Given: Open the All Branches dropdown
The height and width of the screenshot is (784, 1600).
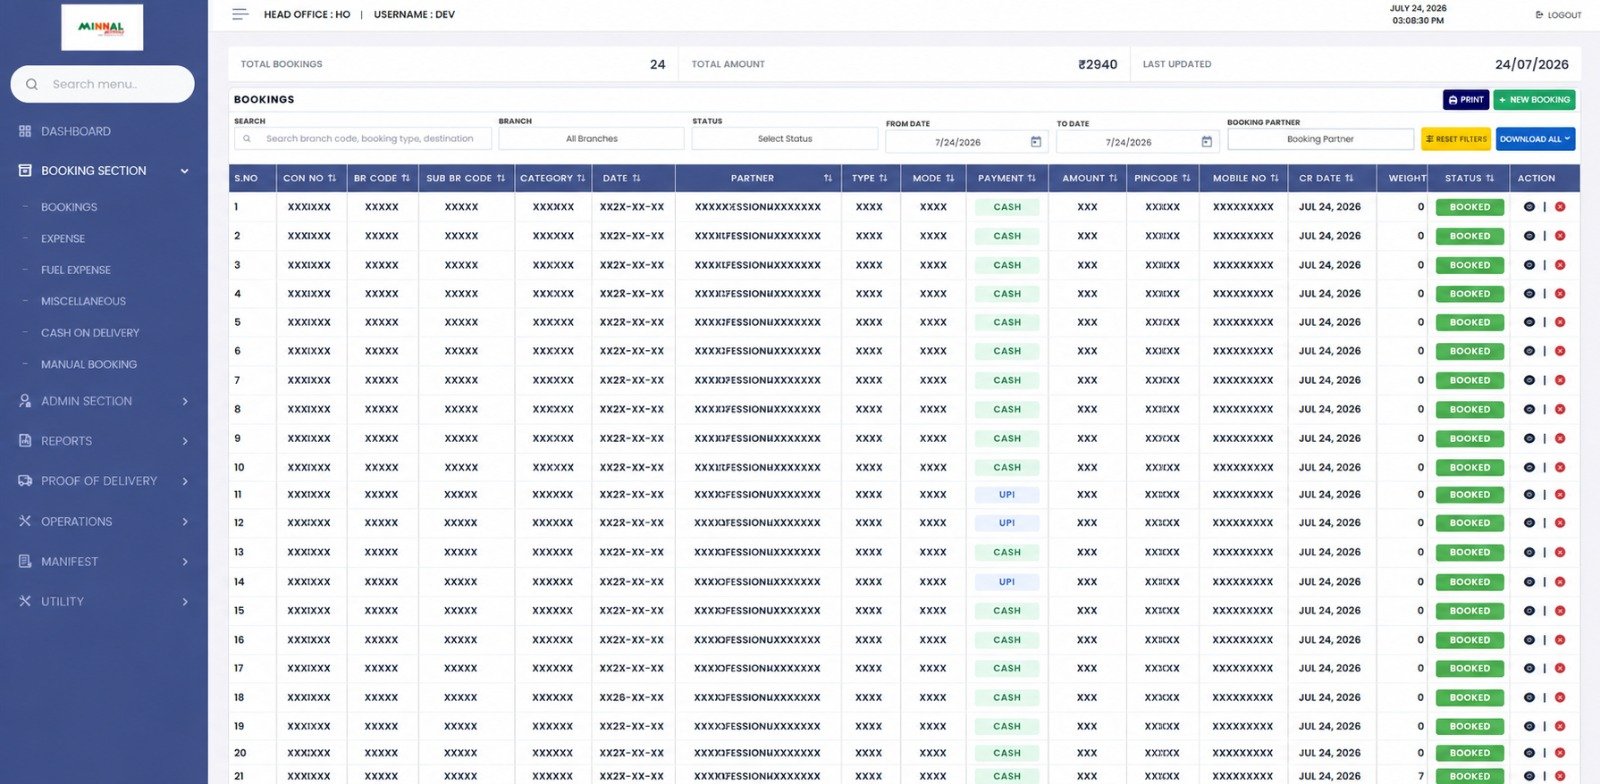Looking at the screenshot, I should (x=591, y=139).
